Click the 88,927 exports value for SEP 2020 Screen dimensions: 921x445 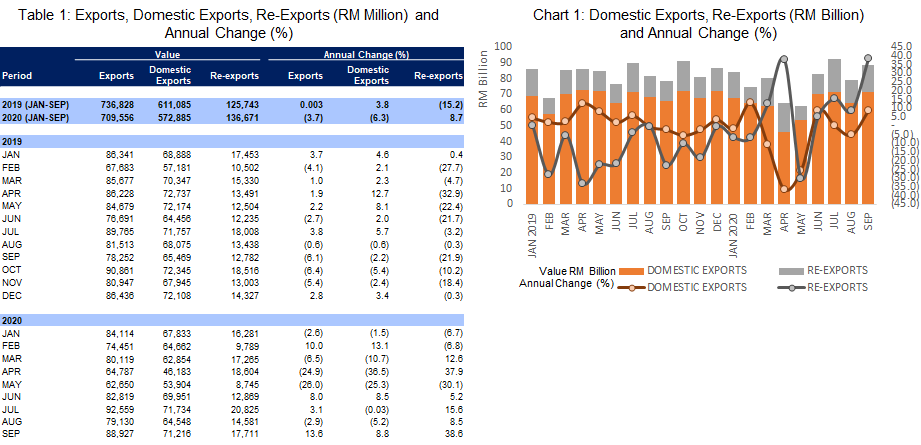pyautogui.click(x=119, y=437)
